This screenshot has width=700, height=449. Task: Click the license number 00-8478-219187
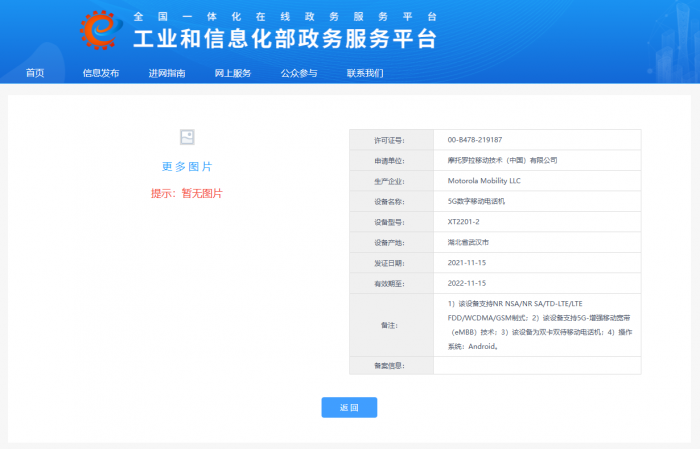point(475,140)
